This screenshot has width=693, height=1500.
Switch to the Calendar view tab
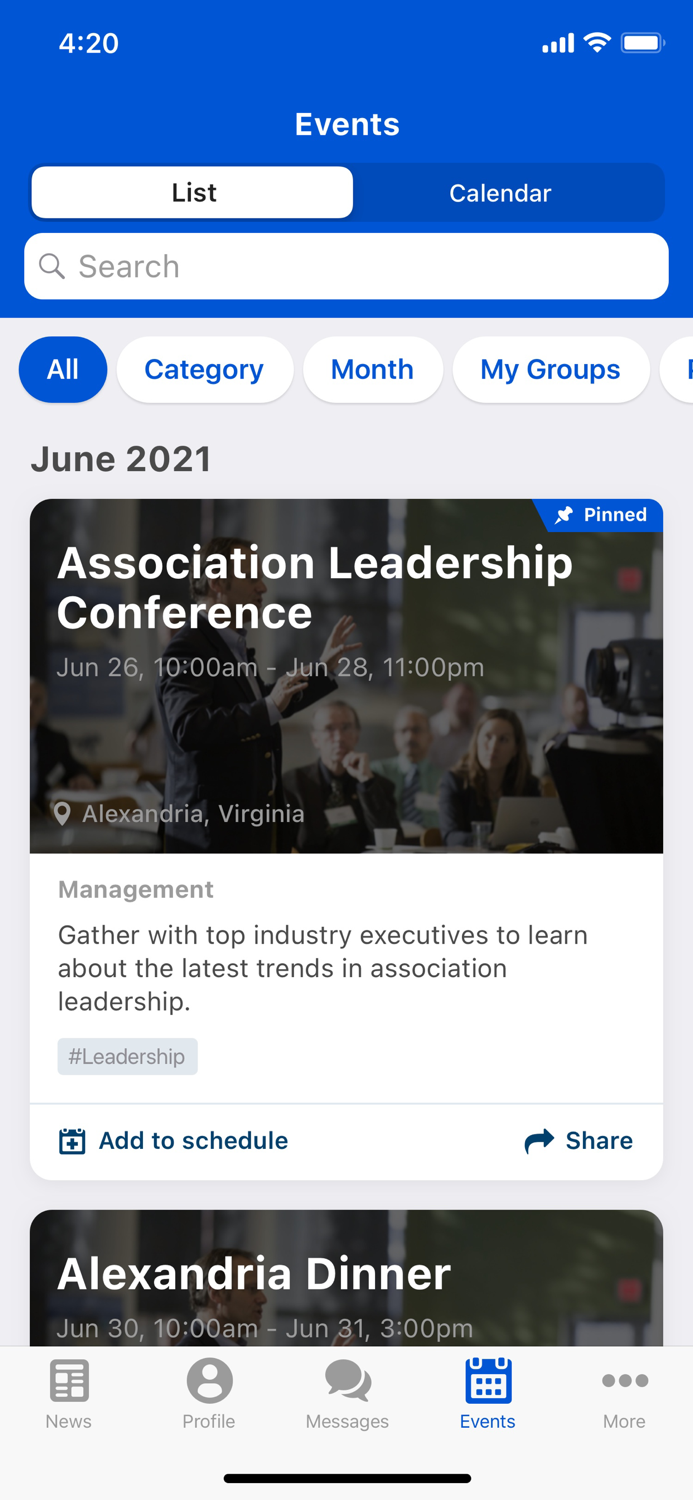(x=500, y=192)
